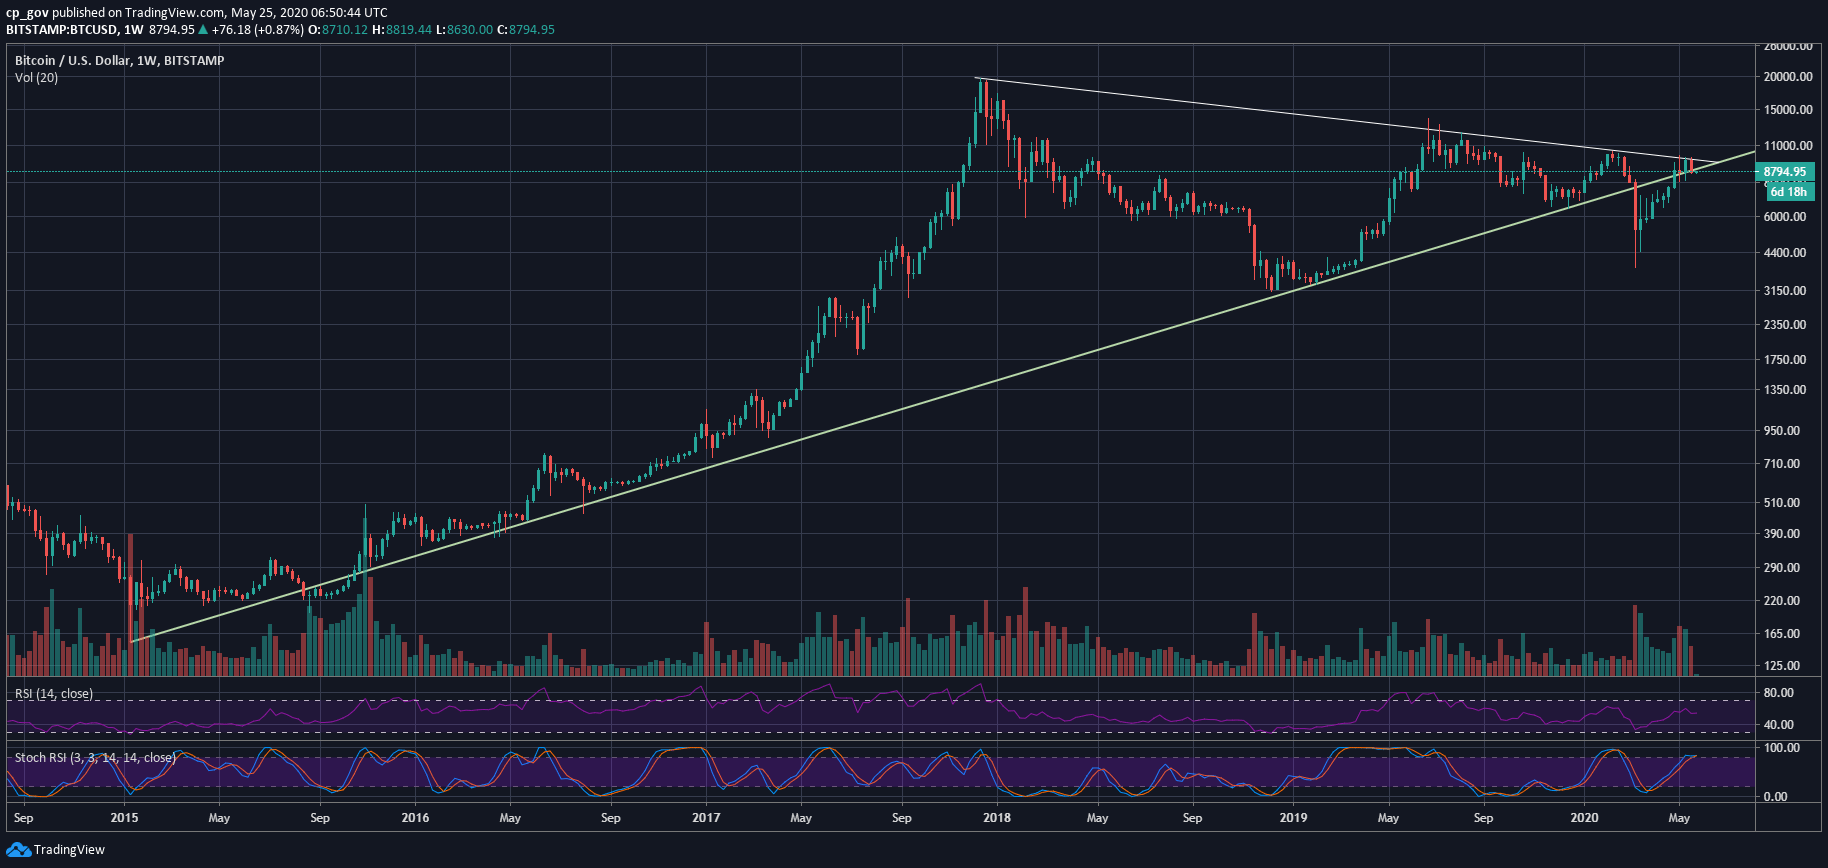The height and width of the screenshot is (868, 1828).
Task: Click the 125.00 price axis label
Action: pos(1782,666)
